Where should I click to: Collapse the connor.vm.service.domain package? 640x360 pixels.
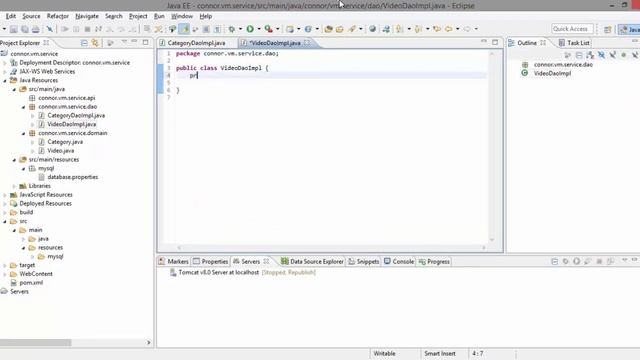click(x=23, y=133)
